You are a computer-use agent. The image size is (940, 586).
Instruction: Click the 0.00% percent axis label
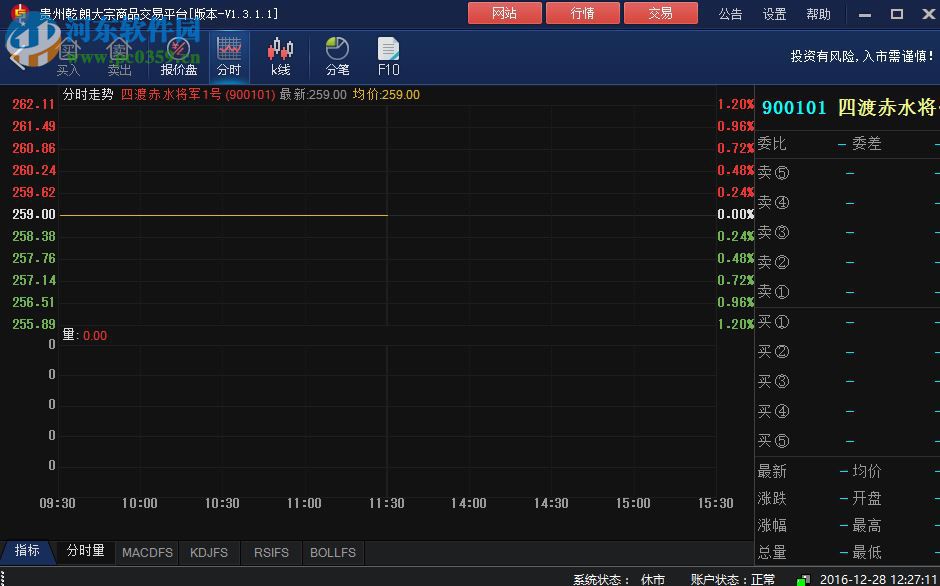[x=736, y=214]
